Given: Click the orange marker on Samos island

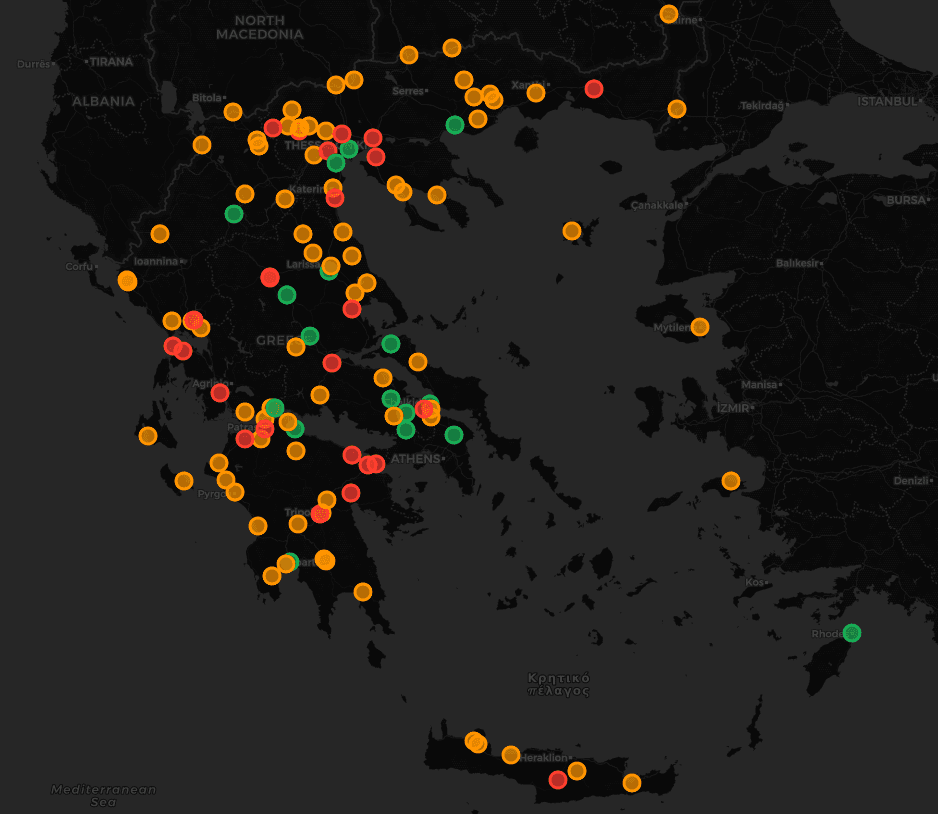Looking at the screenshot, I should click(x=731, y=480).
